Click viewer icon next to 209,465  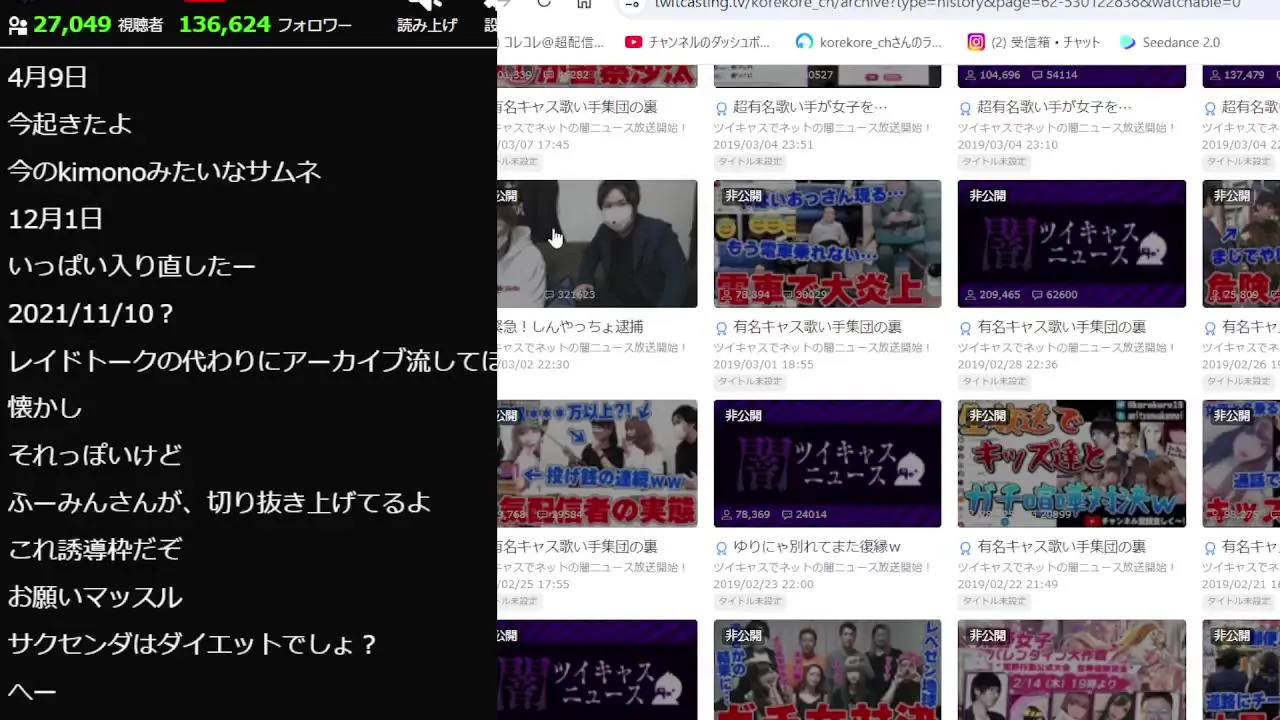pos(971,295)
